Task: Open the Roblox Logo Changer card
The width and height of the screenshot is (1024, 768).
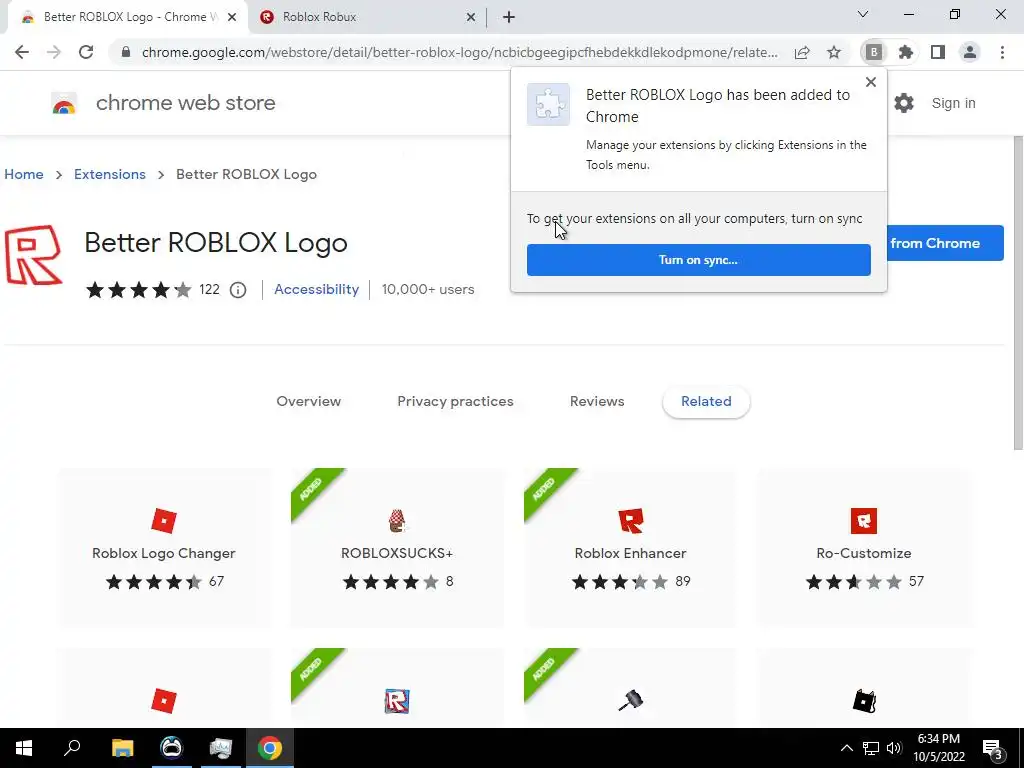Action: click(164, 548)
